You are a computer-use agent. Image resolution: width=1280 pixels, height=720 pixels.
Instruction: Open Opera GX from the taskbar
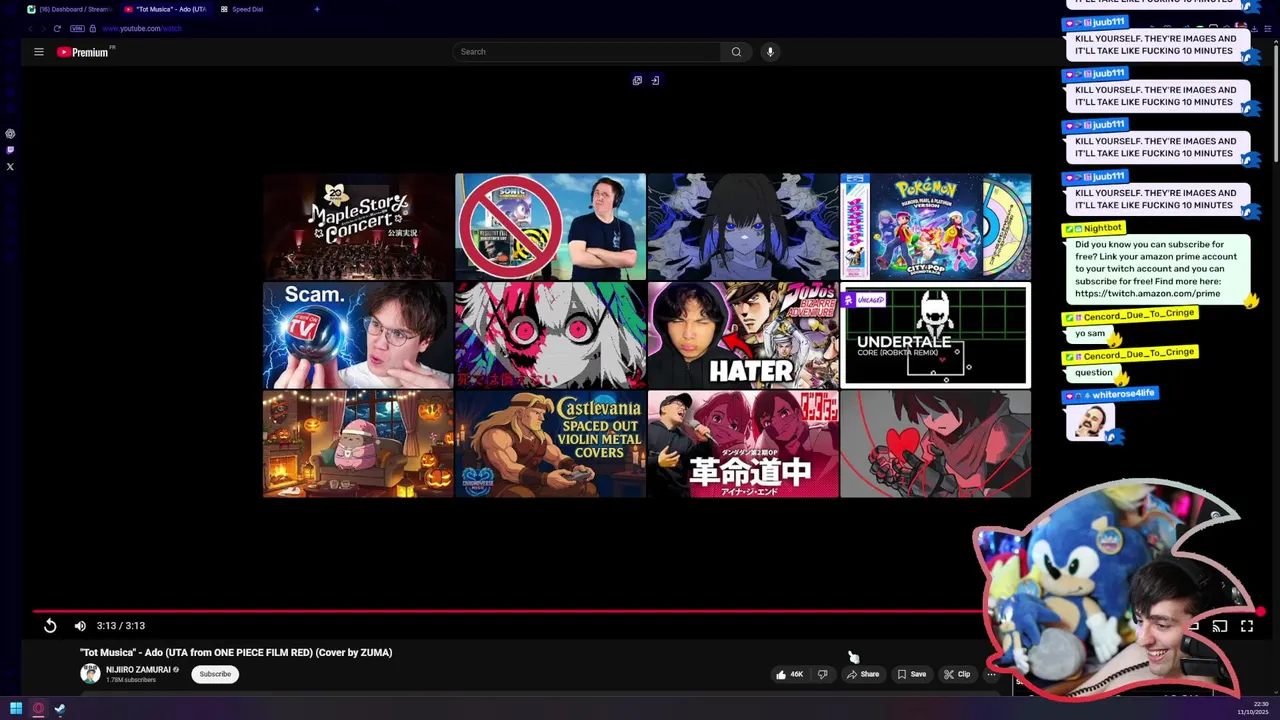tap(38, 709)
